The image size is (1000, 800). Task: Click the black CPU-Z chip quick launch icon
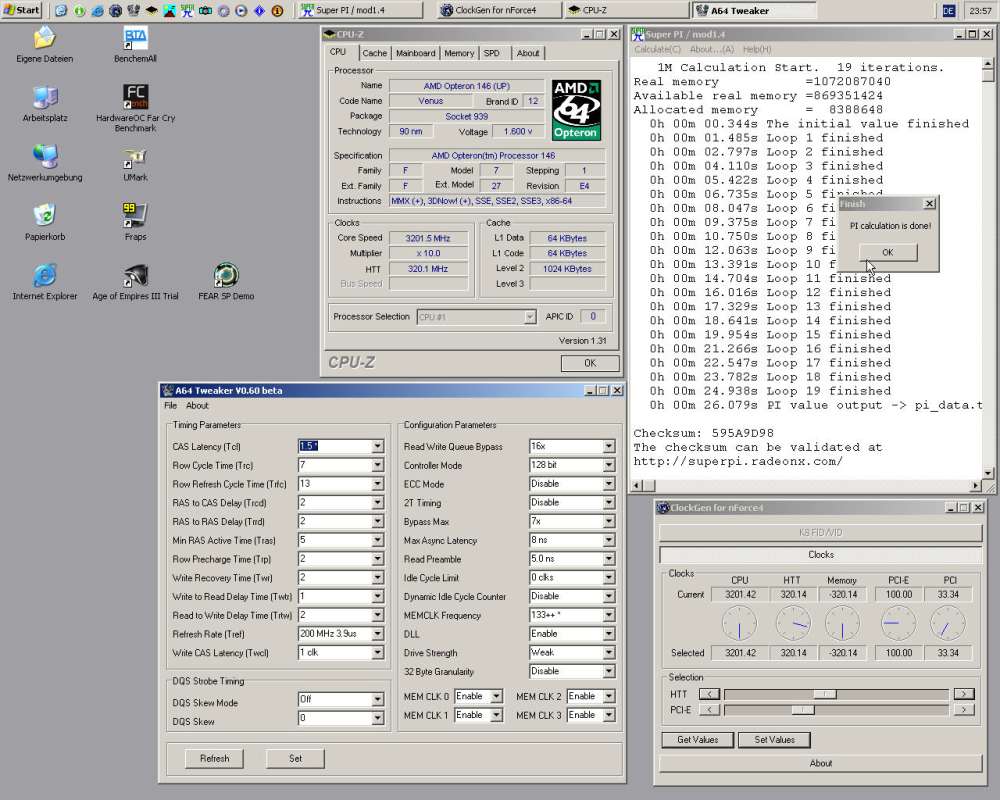(151, 11)
